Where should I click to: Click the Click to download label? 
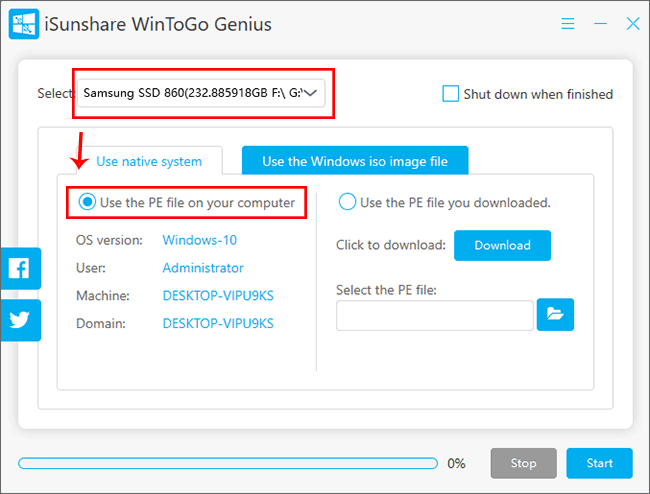tap(391, 245)
